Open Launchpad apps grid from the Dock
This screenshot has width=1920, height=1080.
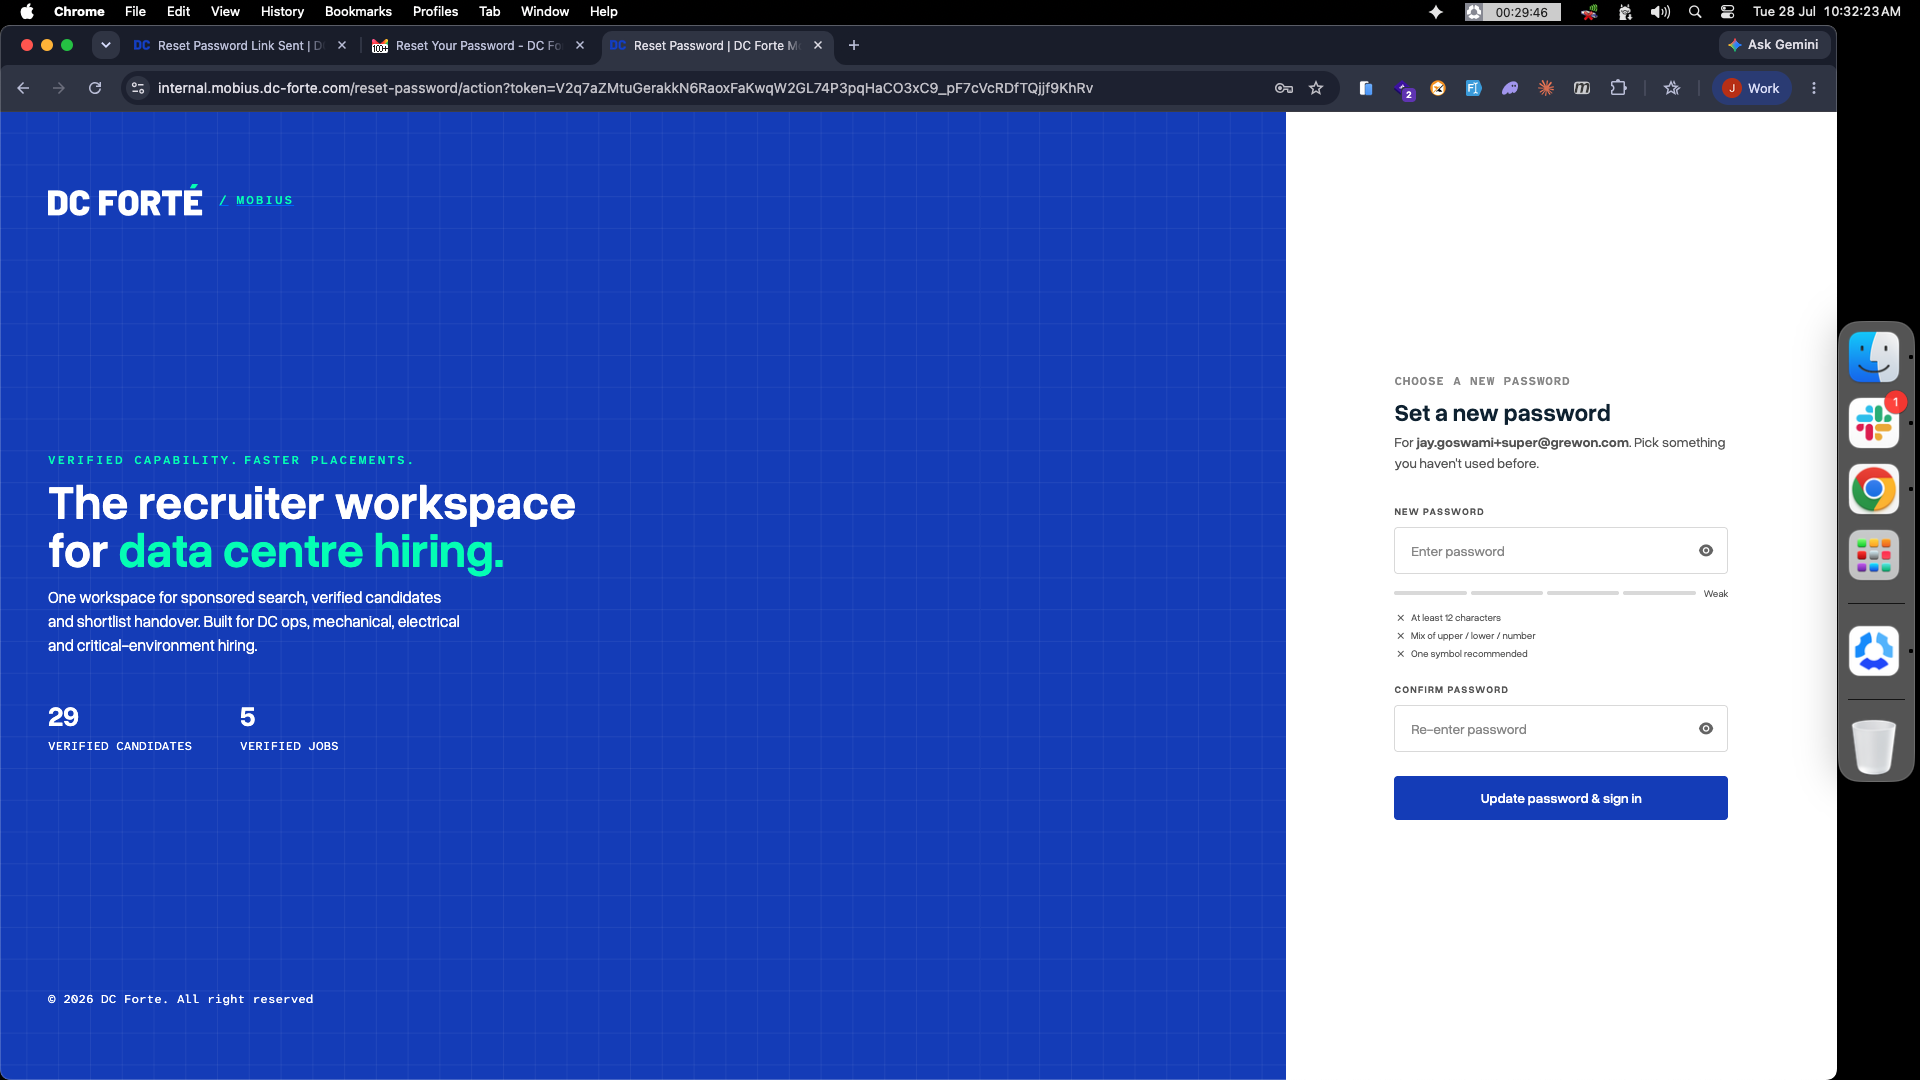click(1874, 555)
